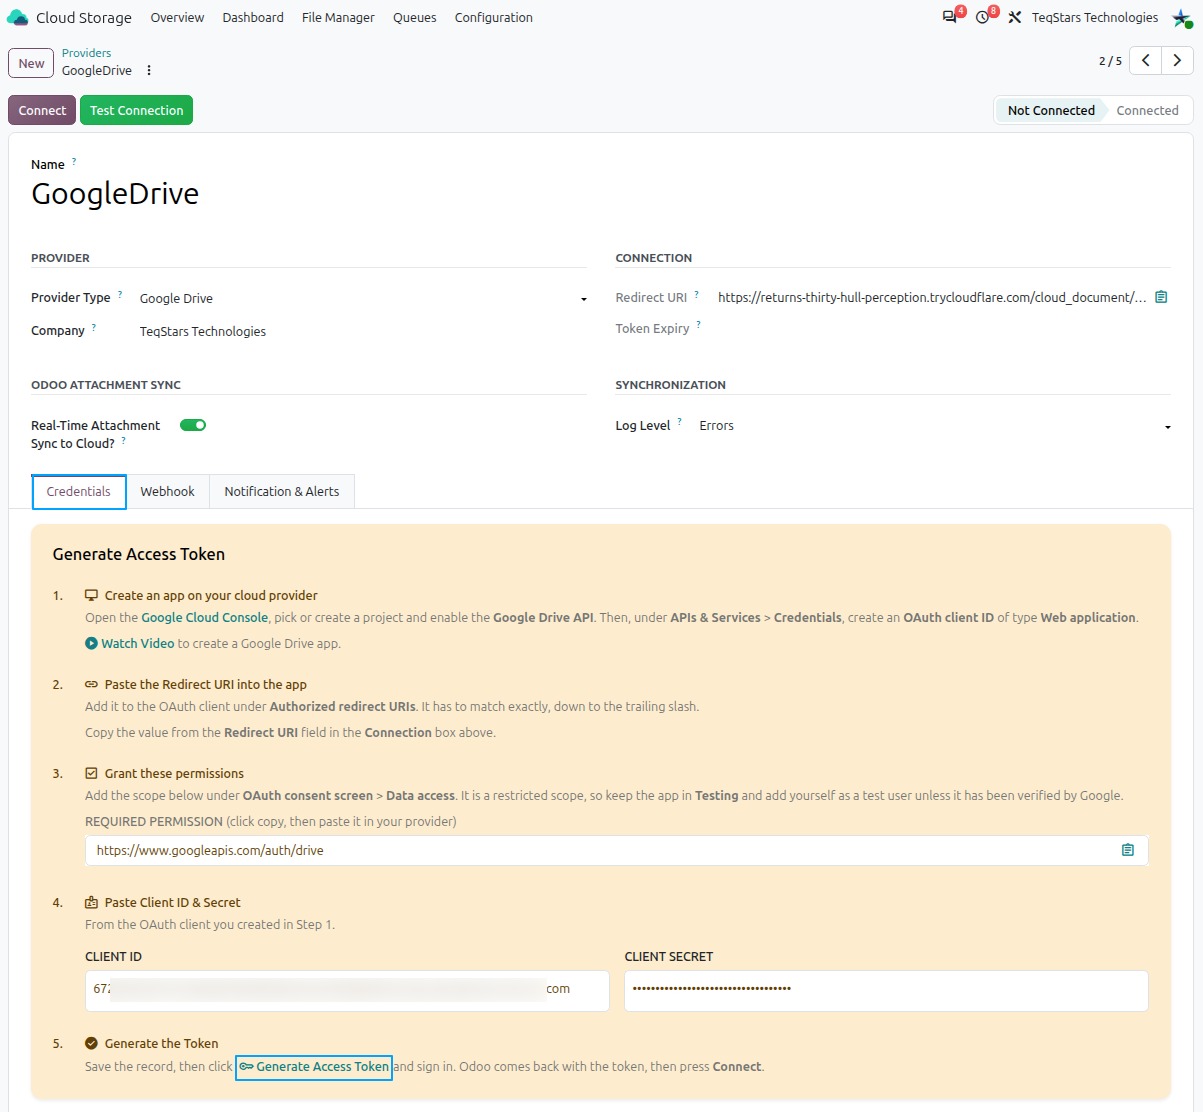Click the debug tools wrench icon
The image size is (1203, 1112).
tap(1014, 17)
